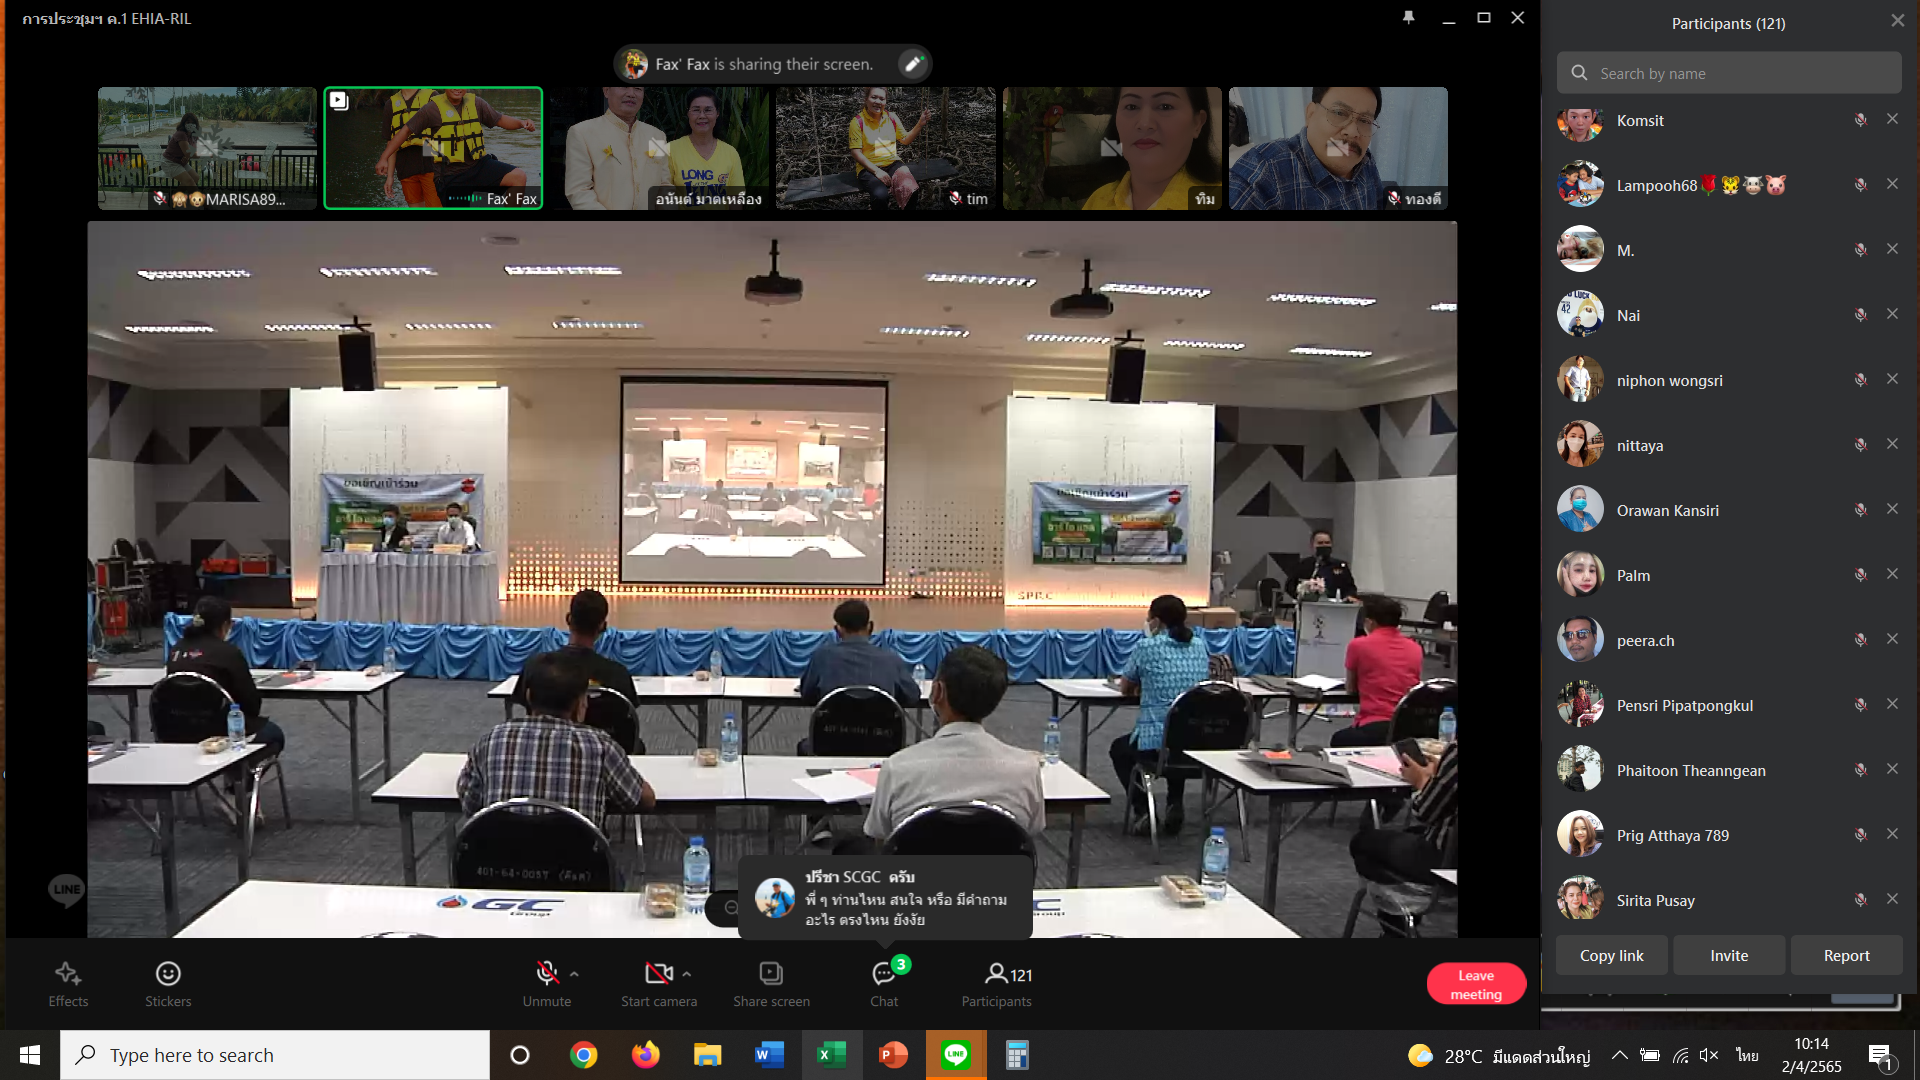Unmute the microphone
Screen dimensions: 1920x1080
click(x=546, y=983)
